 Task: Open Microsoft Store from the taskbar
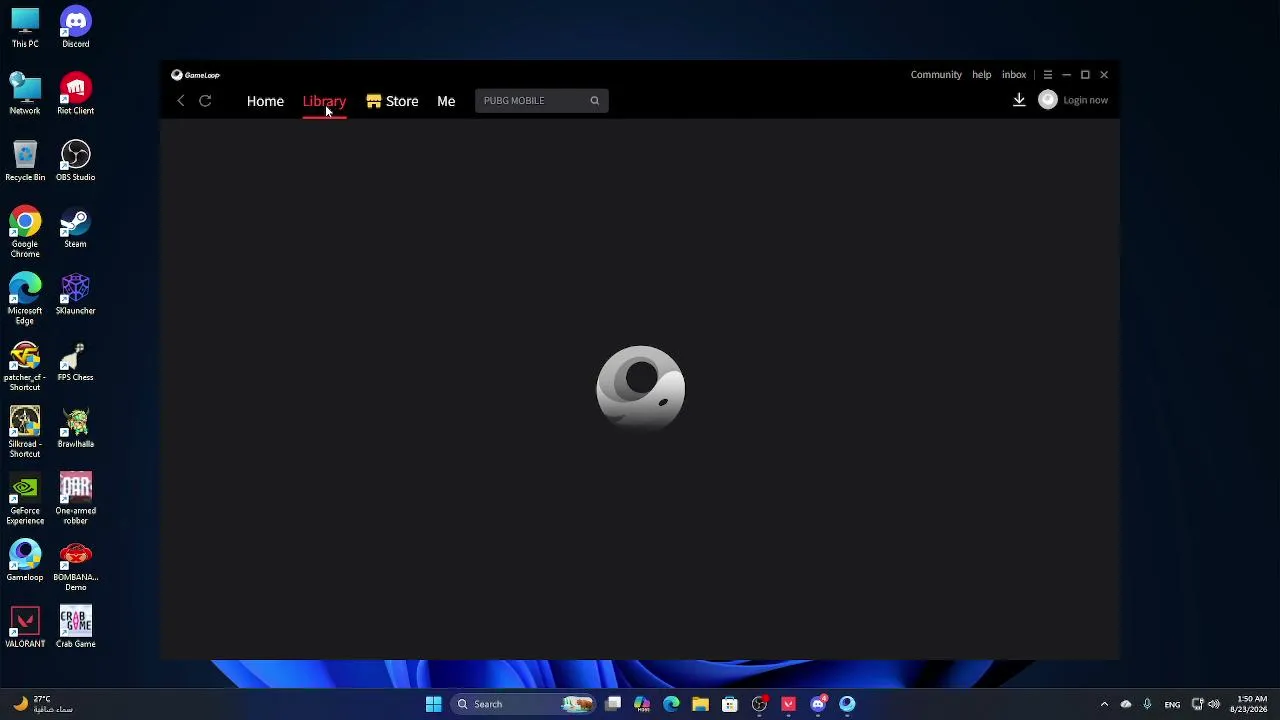pos(730,704)
